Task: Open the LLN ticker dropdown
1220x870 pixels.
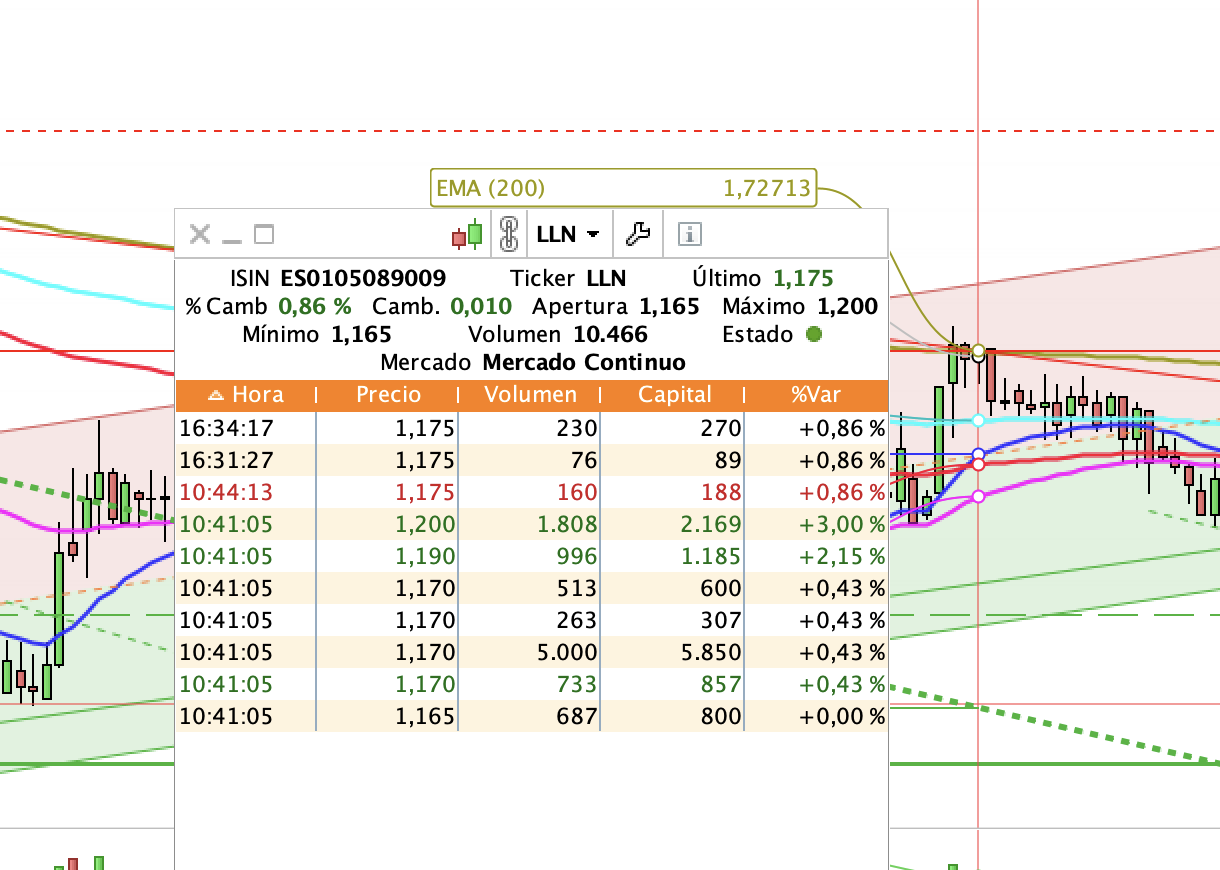Action: [x=567, y=233]
